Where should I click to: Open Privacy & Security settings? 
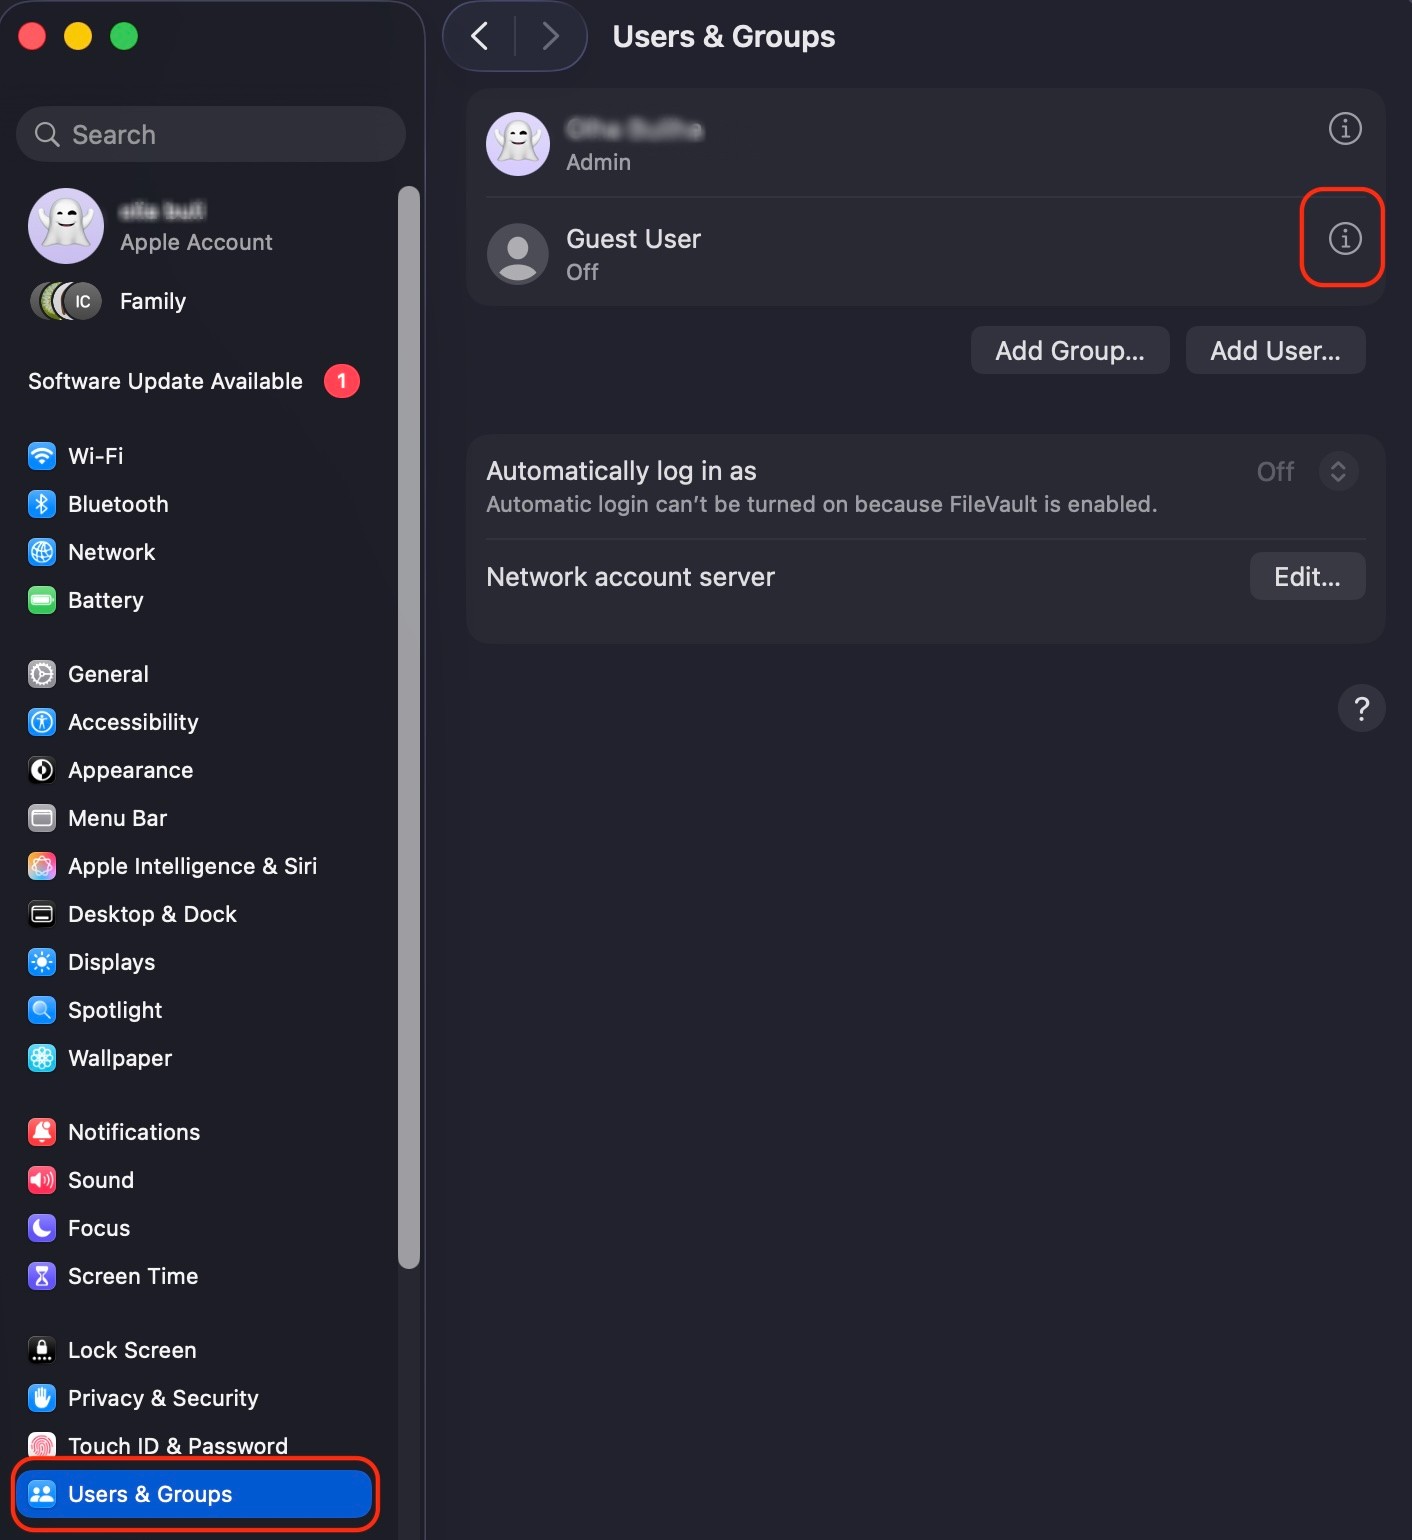(163, 1398)
